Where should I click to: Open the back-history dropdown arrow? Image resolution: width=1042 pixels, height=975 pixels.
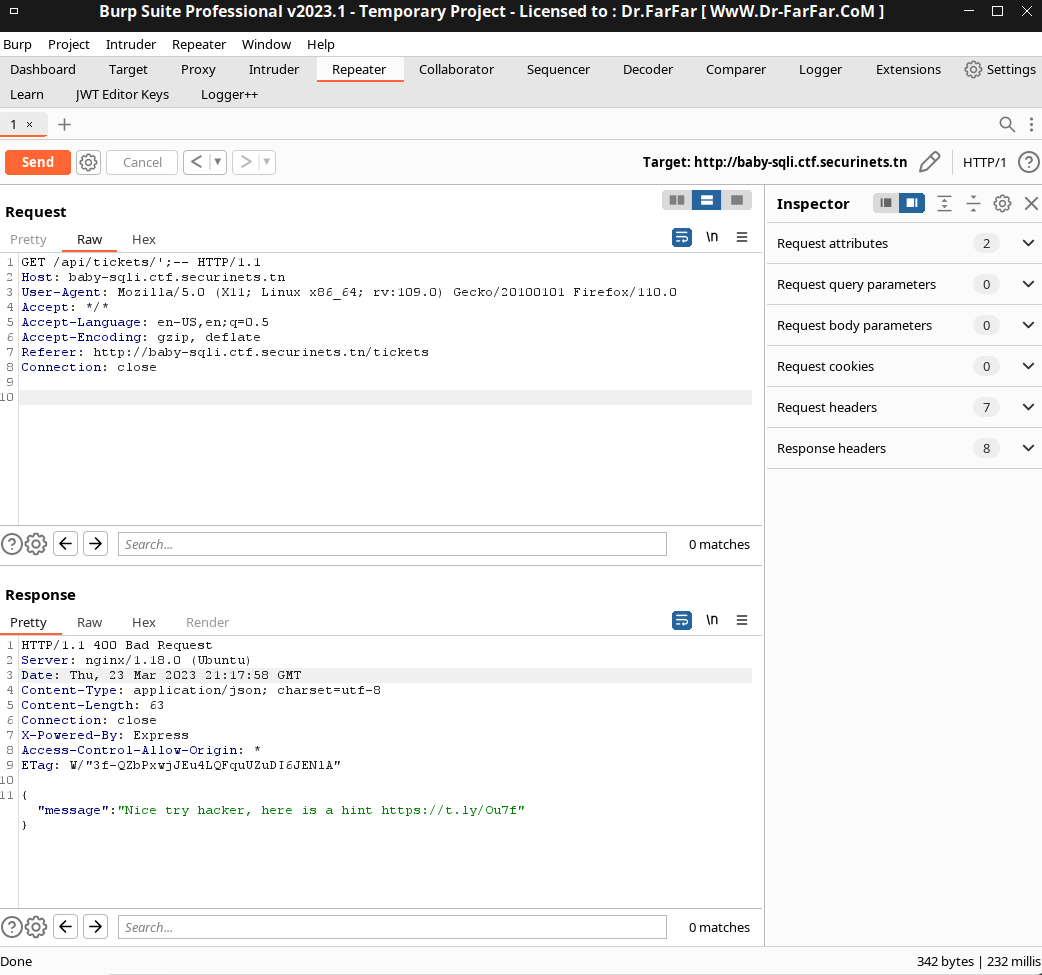217,162
